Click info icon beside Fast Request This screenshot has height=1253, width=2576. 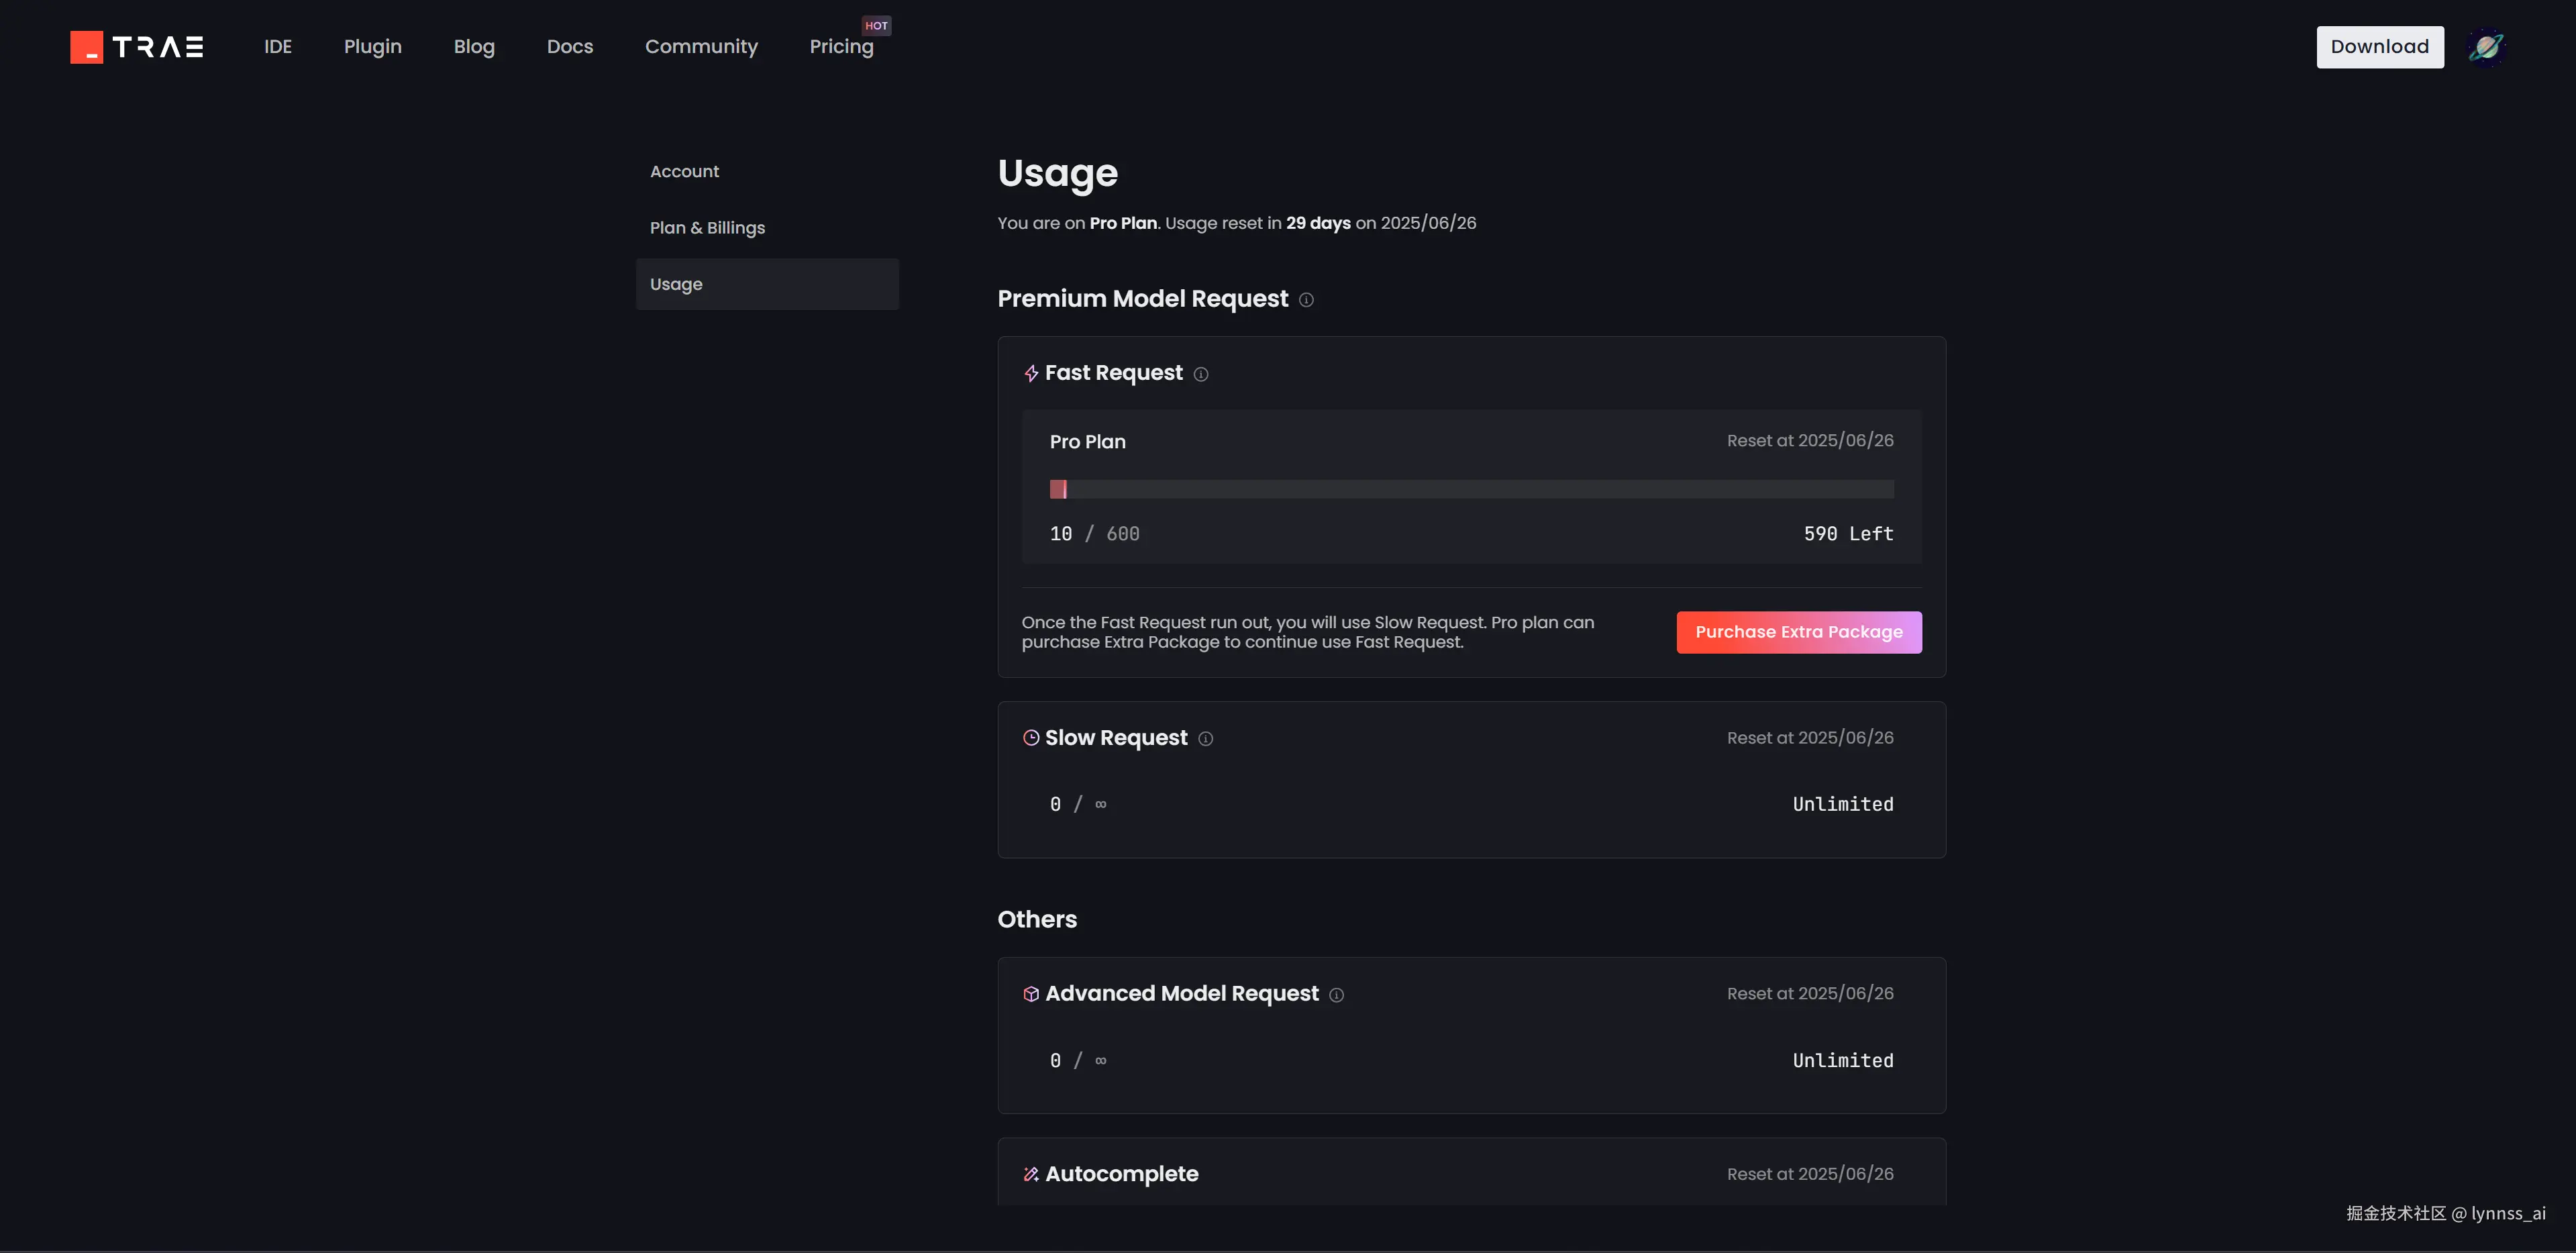(1201, 374)
